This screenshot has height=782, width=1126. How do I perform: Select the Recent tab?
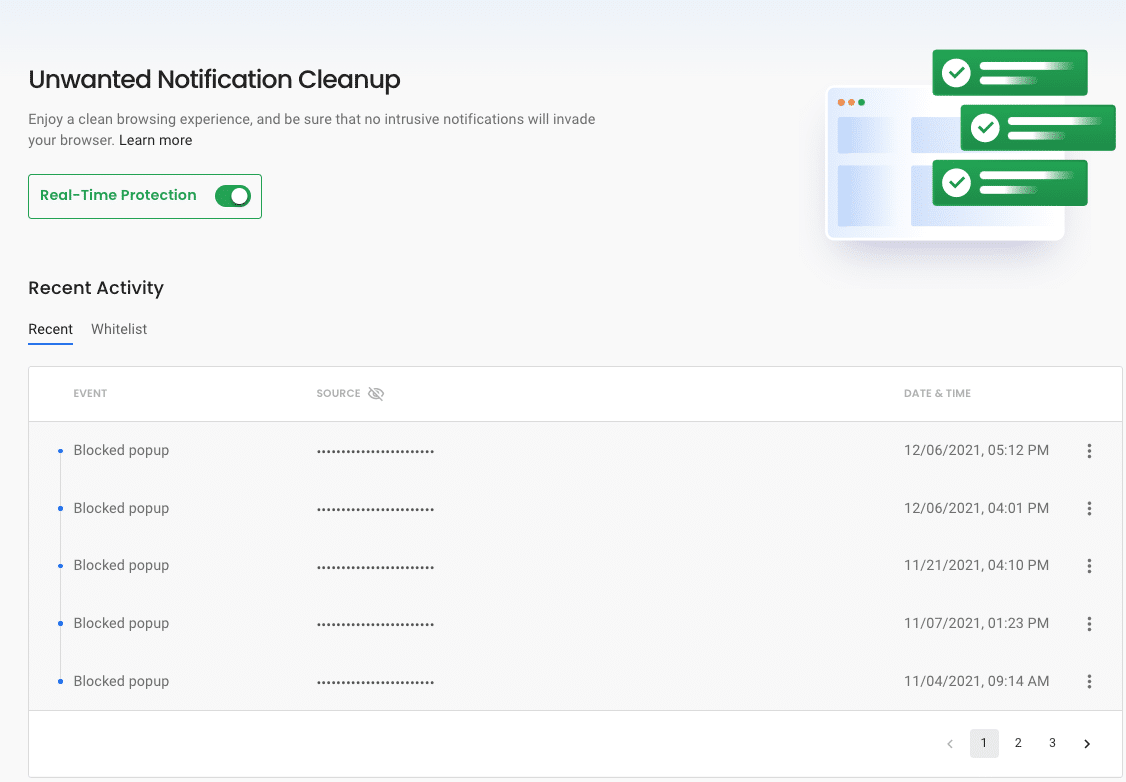coord(50,329)
